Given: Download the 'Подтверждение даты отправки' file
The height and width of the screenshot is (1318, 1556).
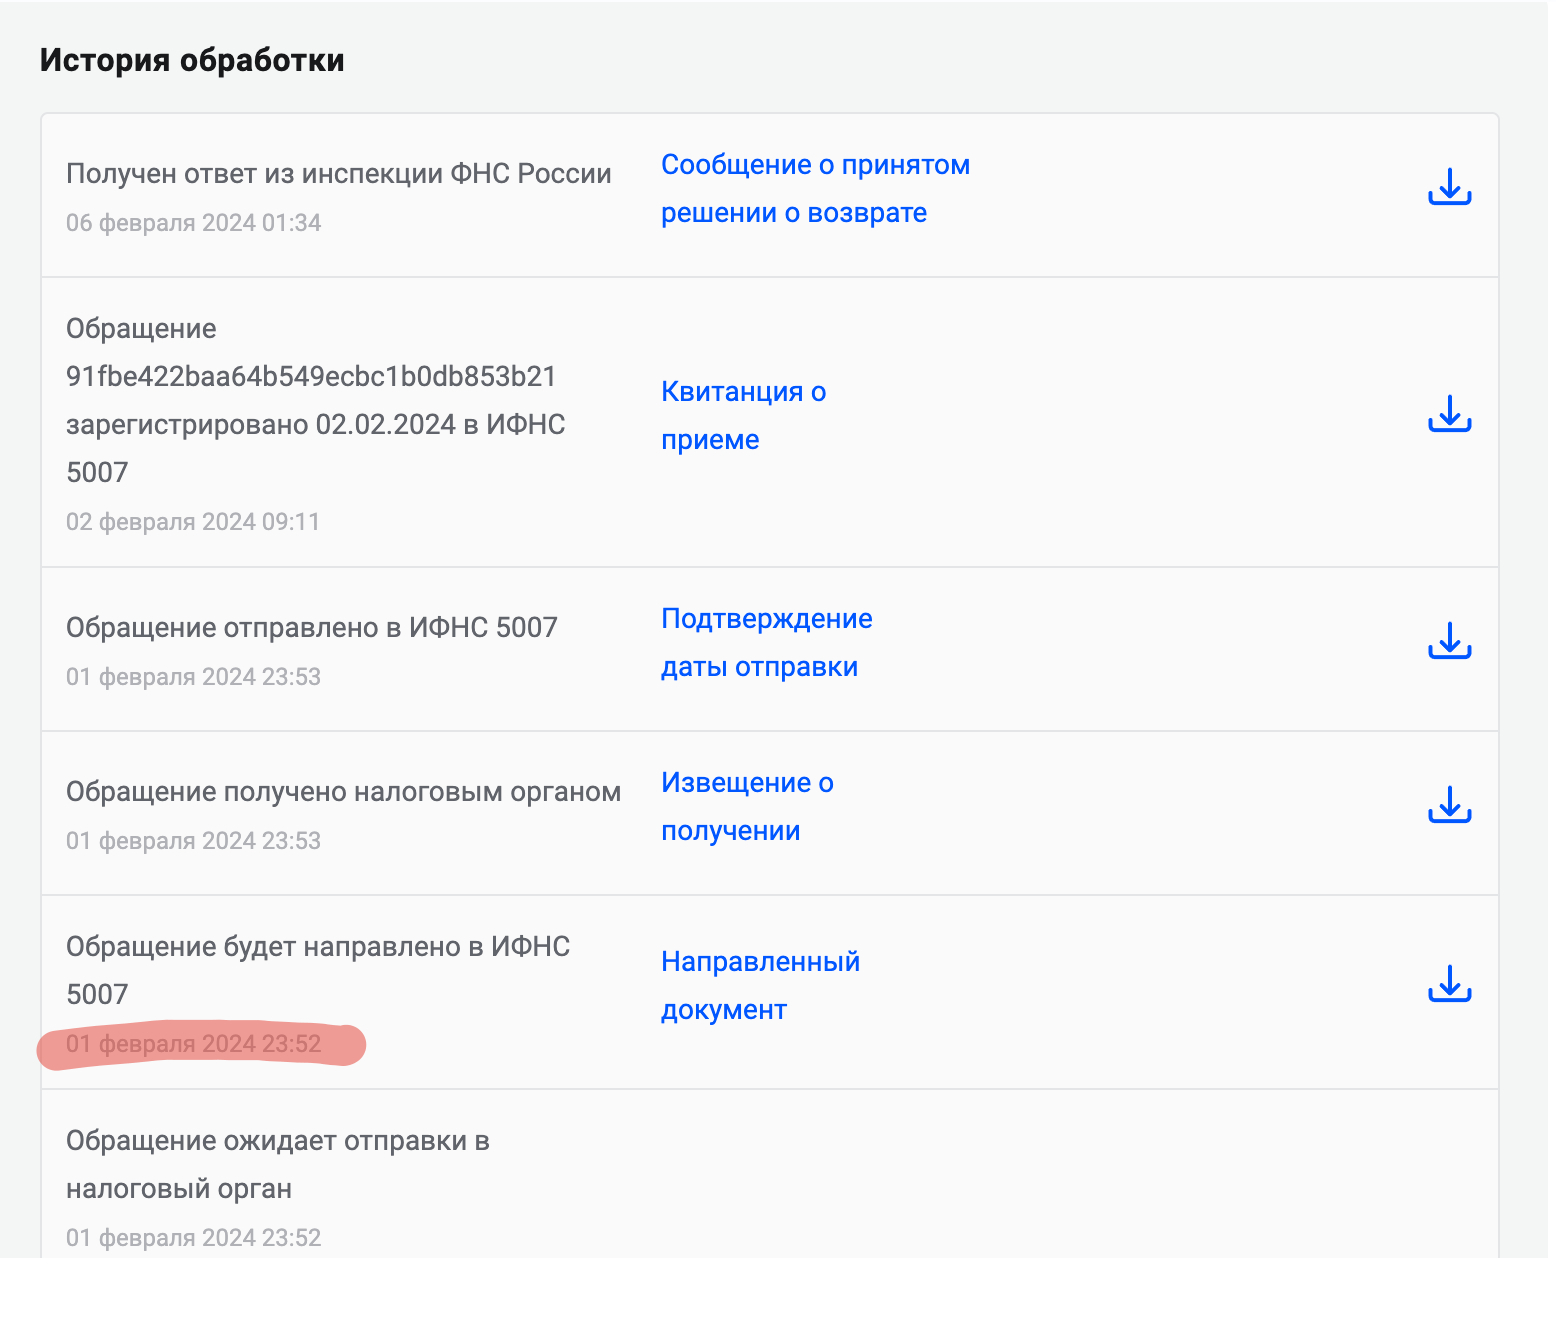Looking at the screenshot, I should click(x=1449, y=642).
